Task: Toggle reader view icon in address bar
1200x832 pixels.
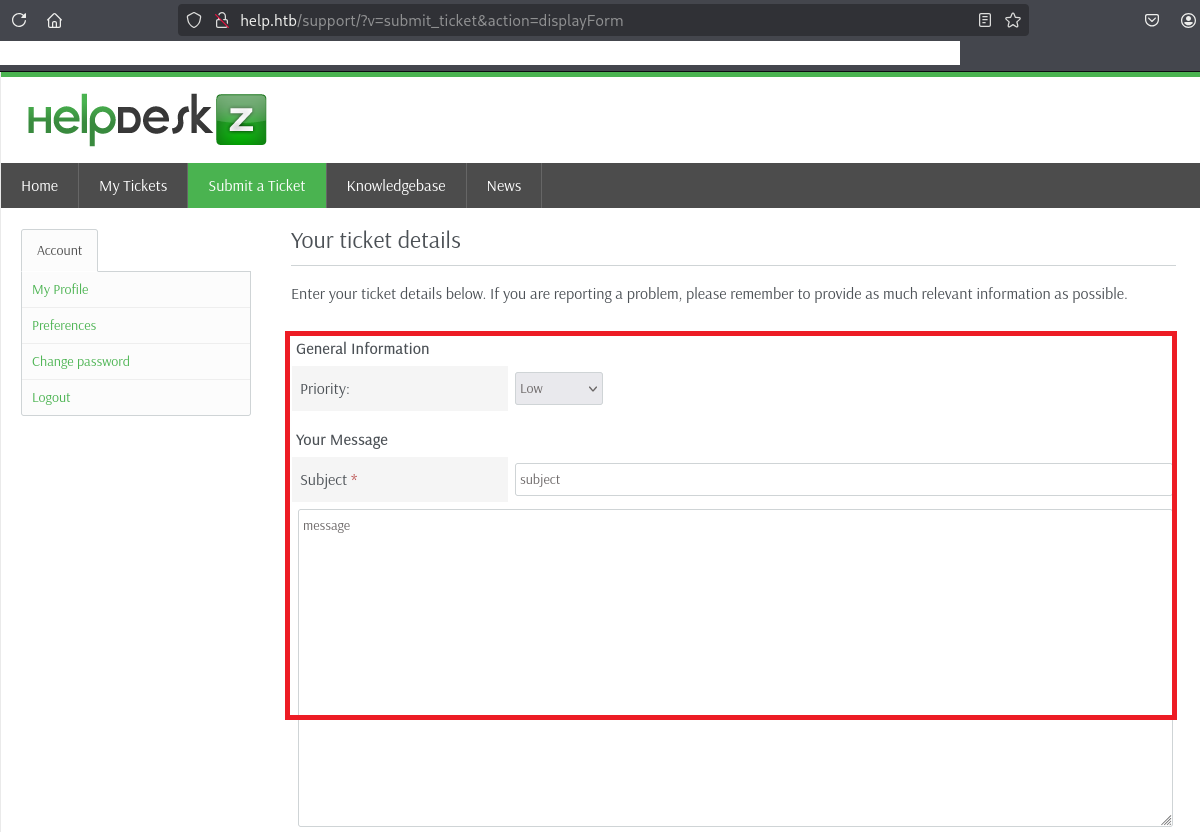Action: click(x=985, y=20)
